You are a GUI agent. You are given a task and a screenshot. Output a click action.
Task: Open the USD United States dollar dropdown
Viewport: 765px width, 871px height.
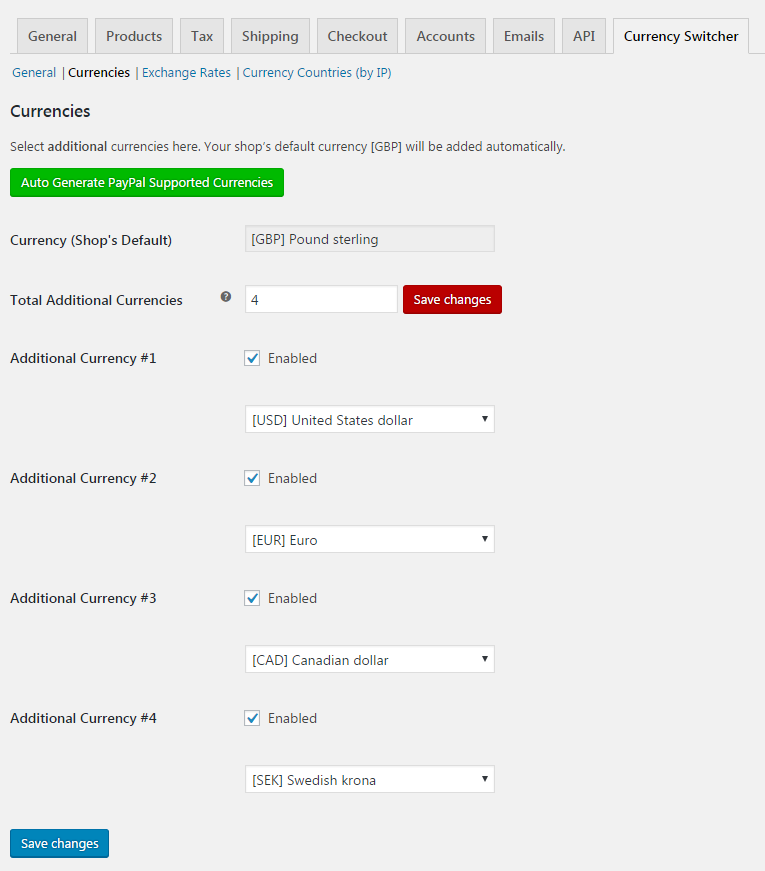pyautogui.click(x=369, y=419)
